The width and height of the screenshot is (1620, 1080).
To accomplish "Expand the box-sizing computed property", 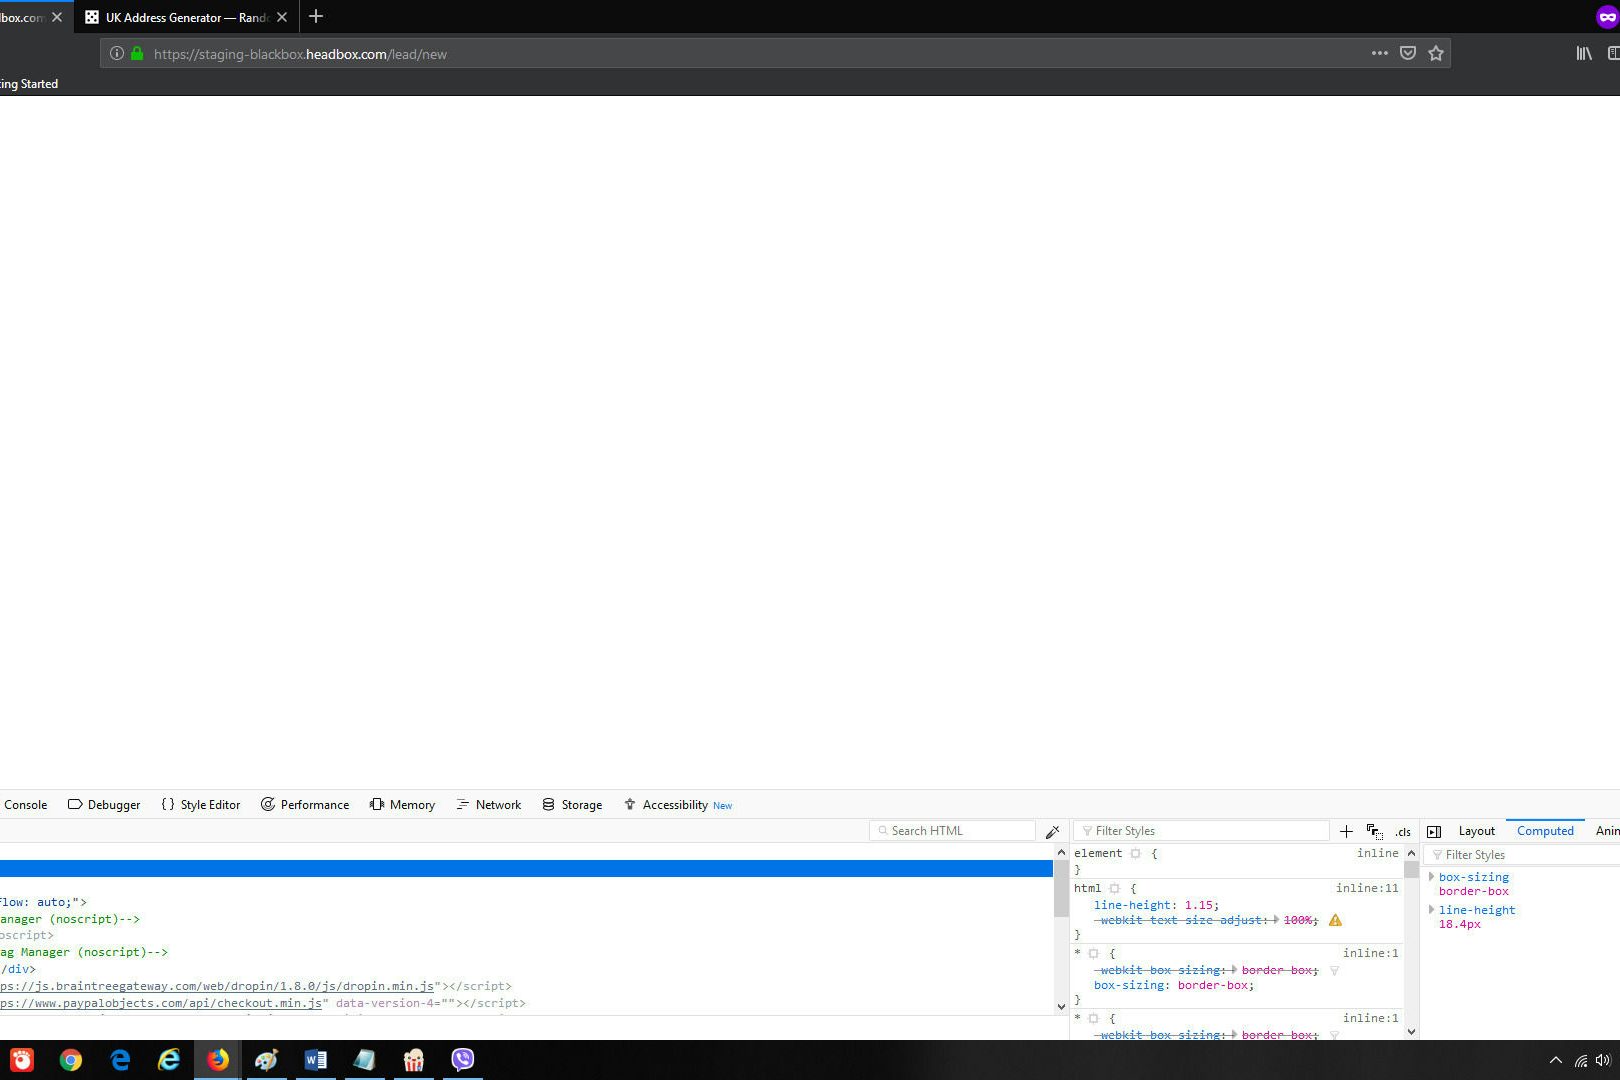I will 1432,877.
